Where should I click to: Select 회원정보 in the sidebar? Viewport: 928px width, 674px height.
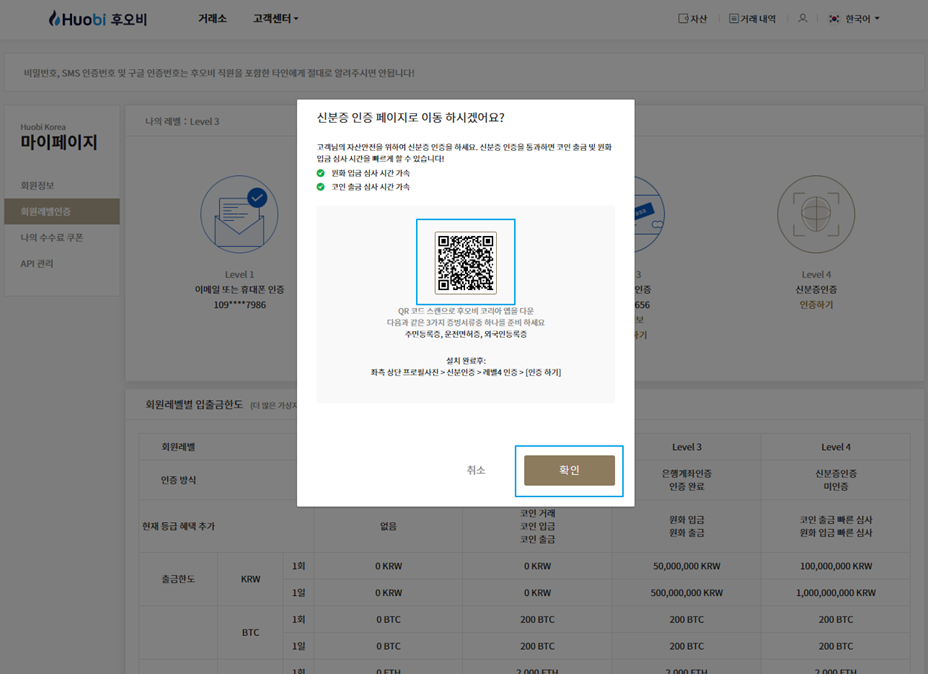(37, 185)
